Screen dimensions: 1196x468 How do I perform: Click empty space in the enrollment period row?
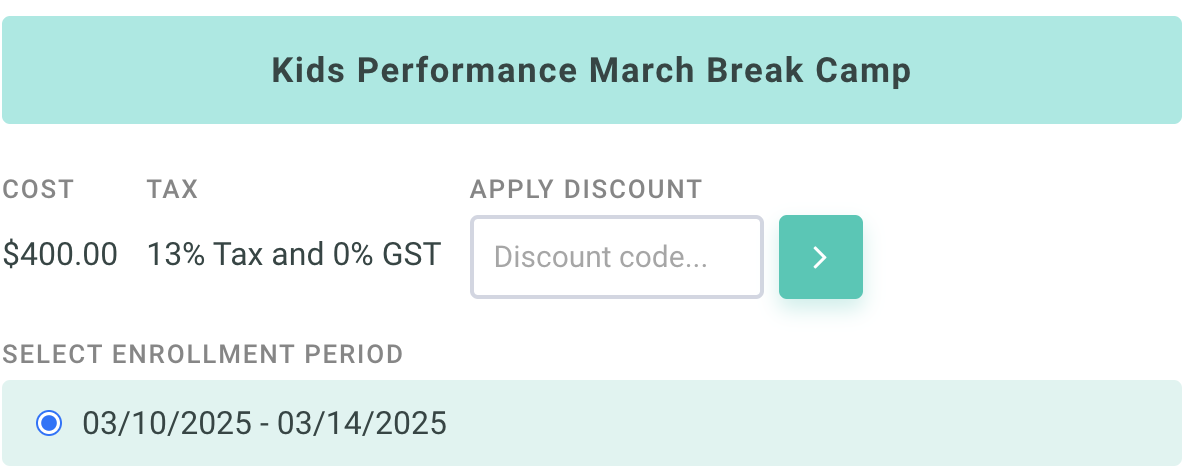pos(800,423)
